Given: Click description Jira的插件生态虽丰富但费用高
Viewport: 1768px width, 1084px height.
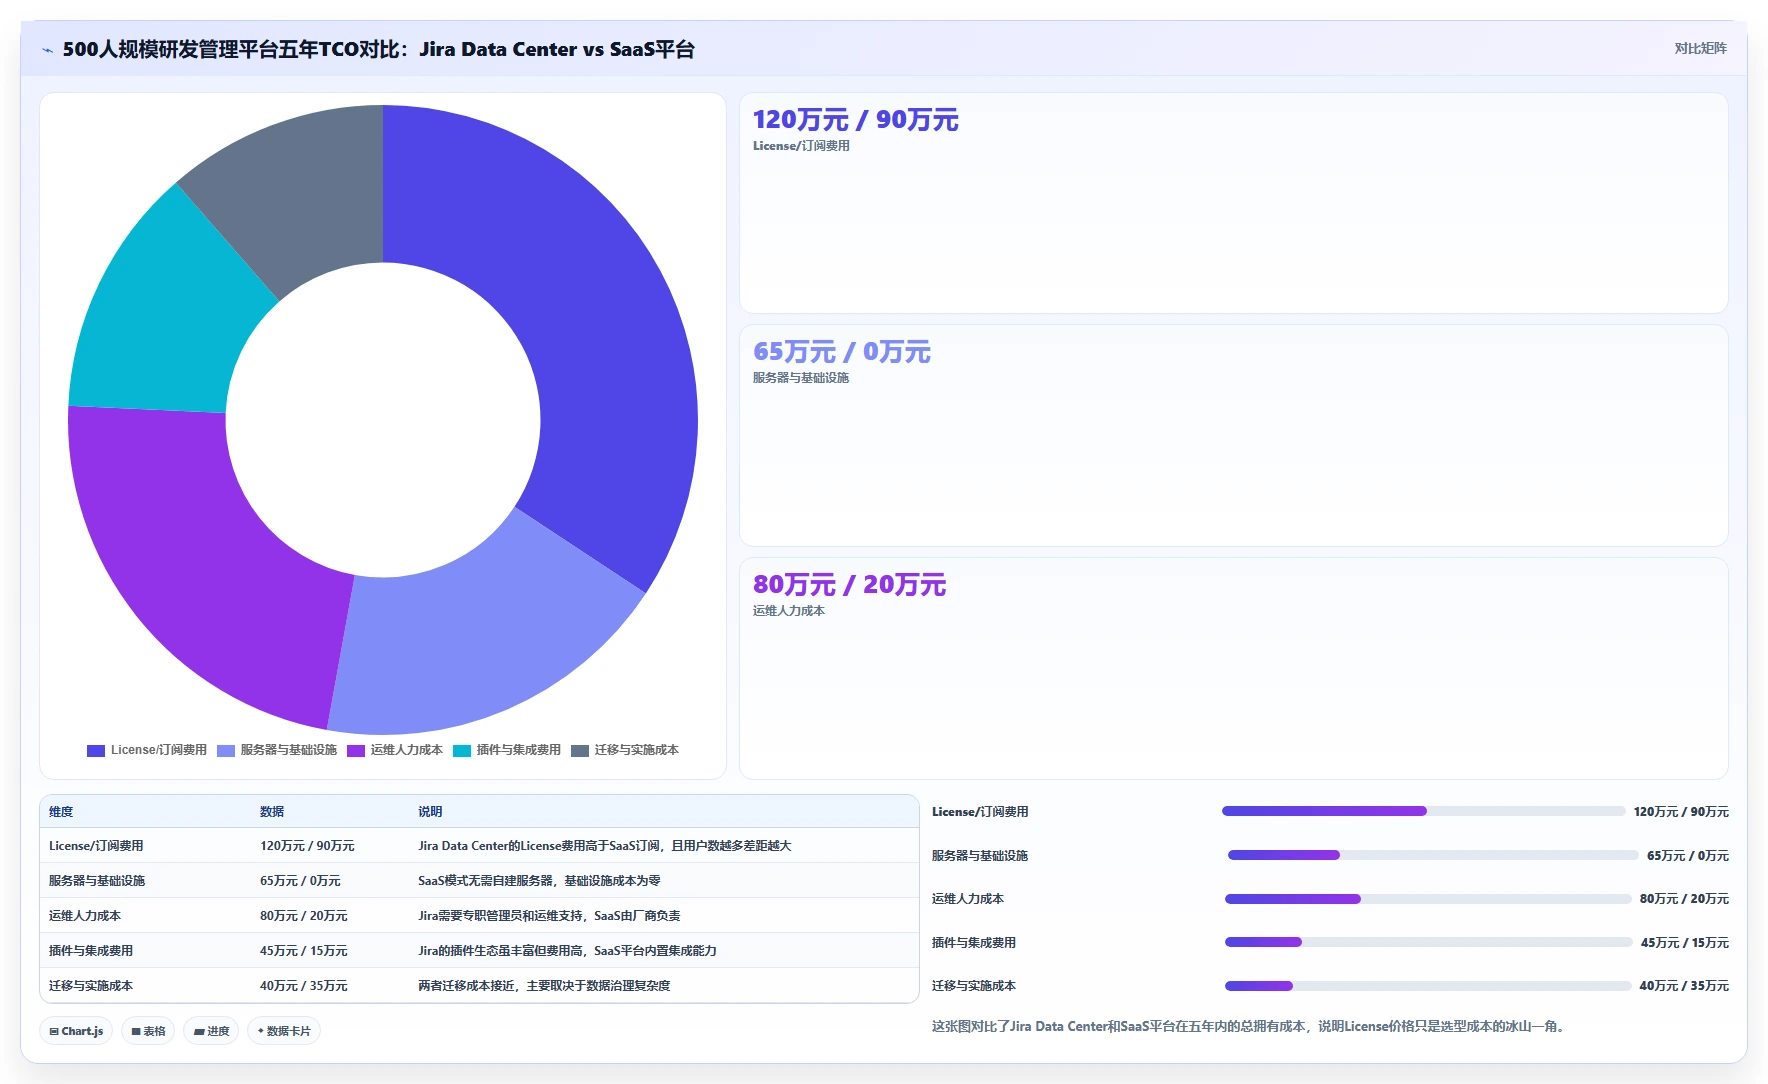Looking at the screenshot, I should pyautogui.click(x=567, y=951).
